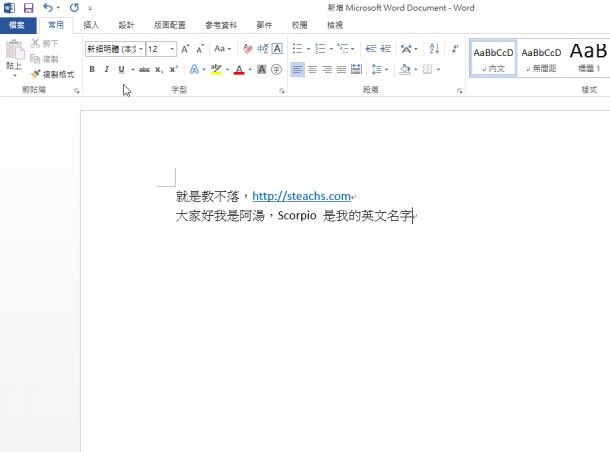The width and height of the screenshot is (610, 452).
Task: Click the increase font size icon
Action: (185, 48)
